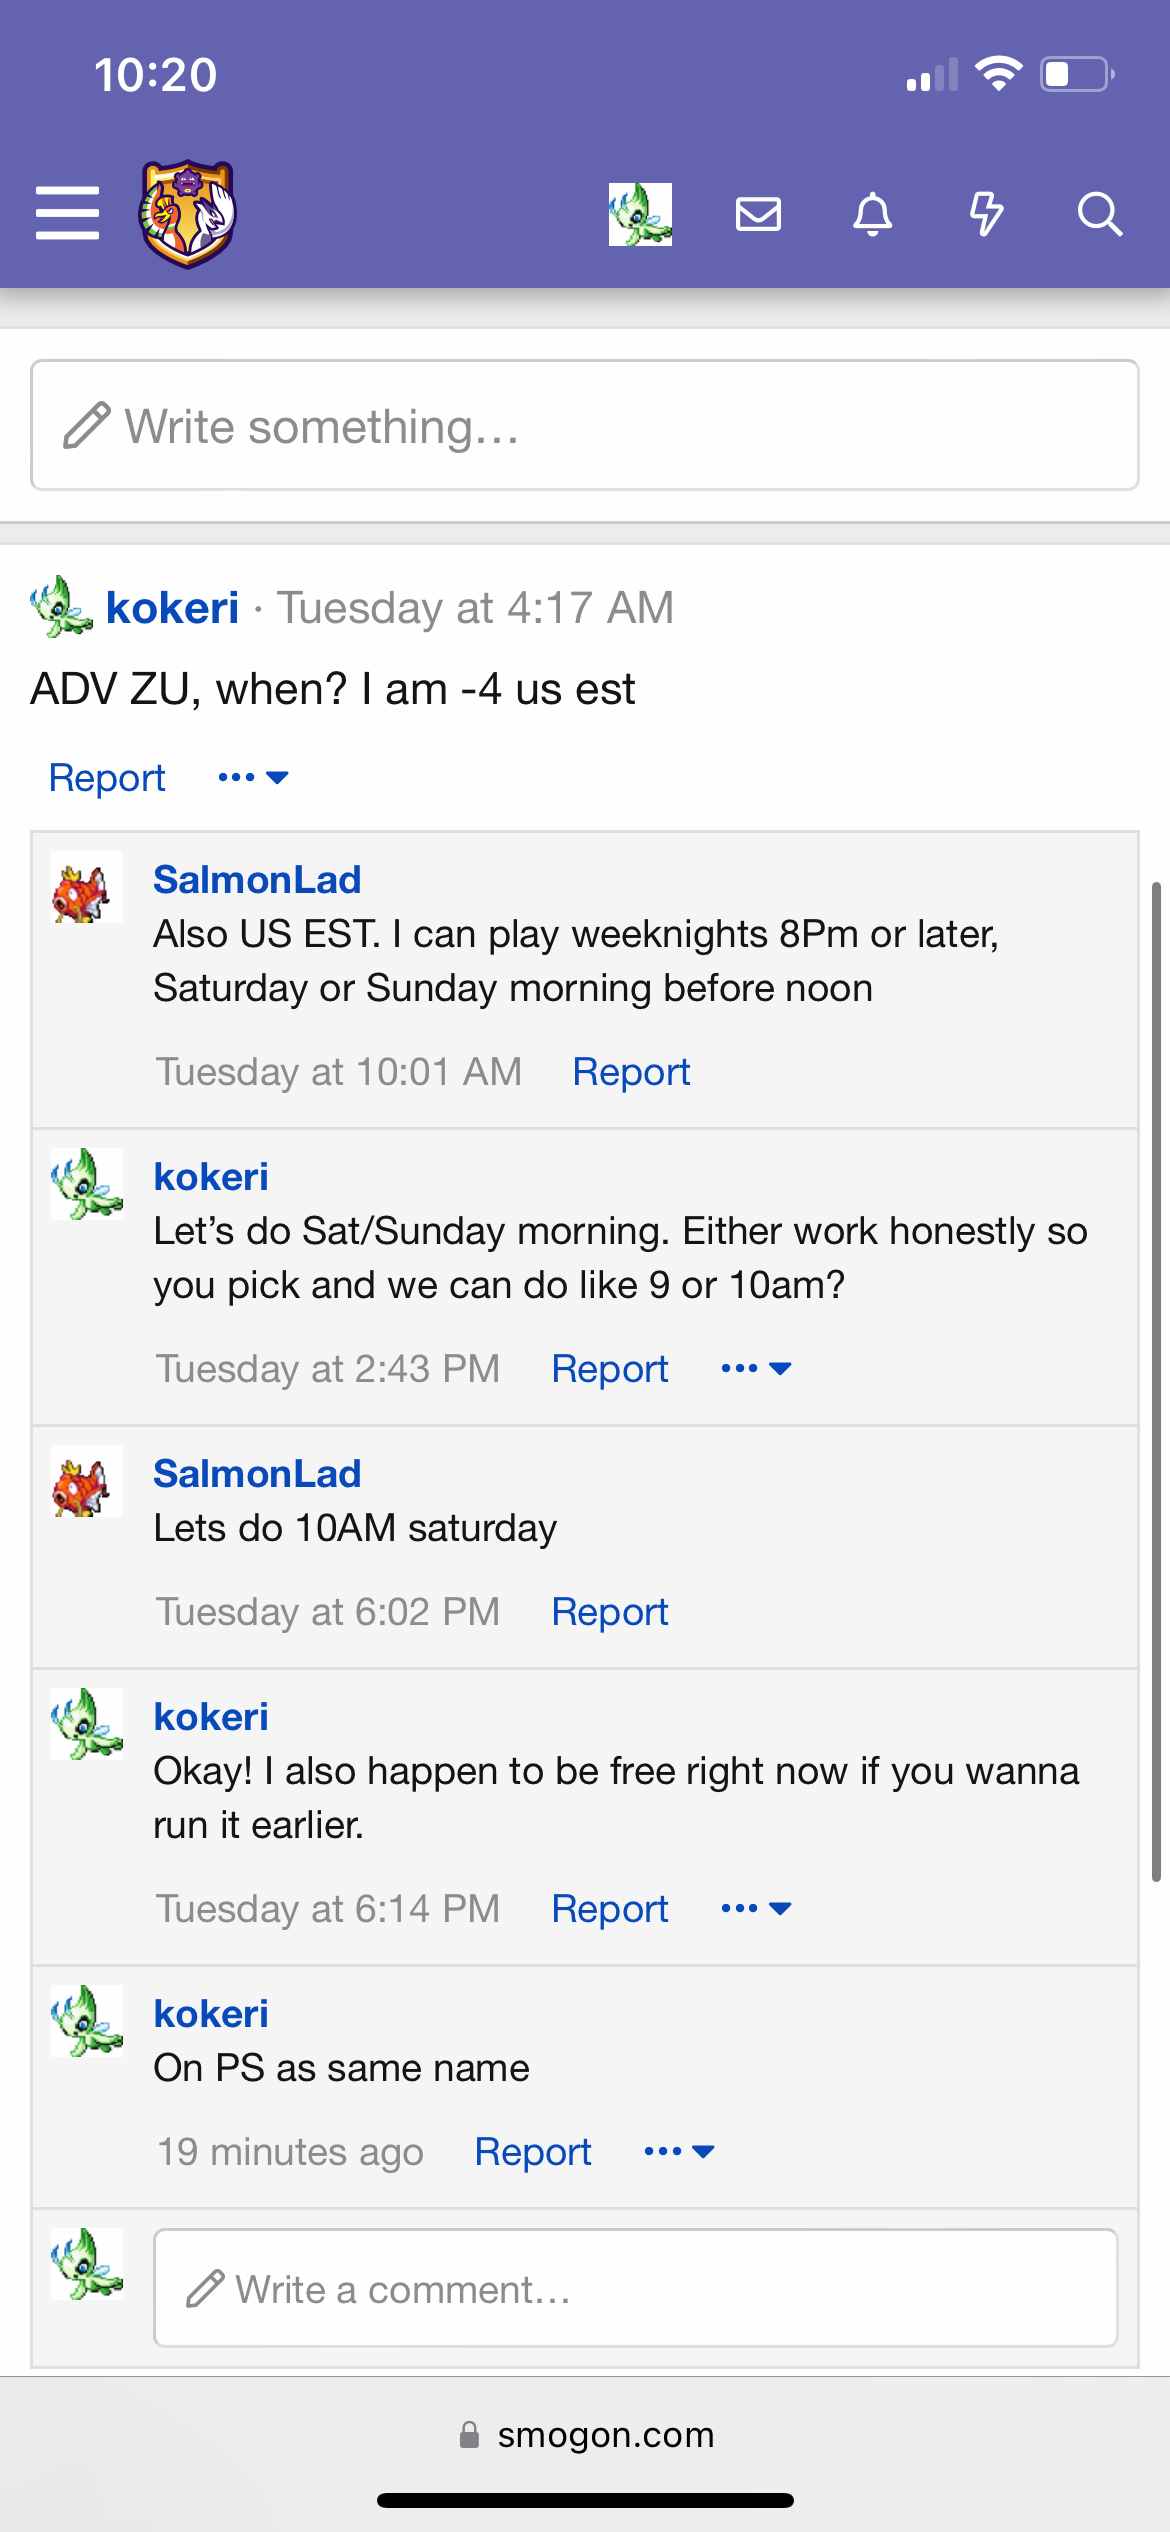Report the main ADV ZU profile post
The width and height of the screenshot is (1170, 2532).
107,777
